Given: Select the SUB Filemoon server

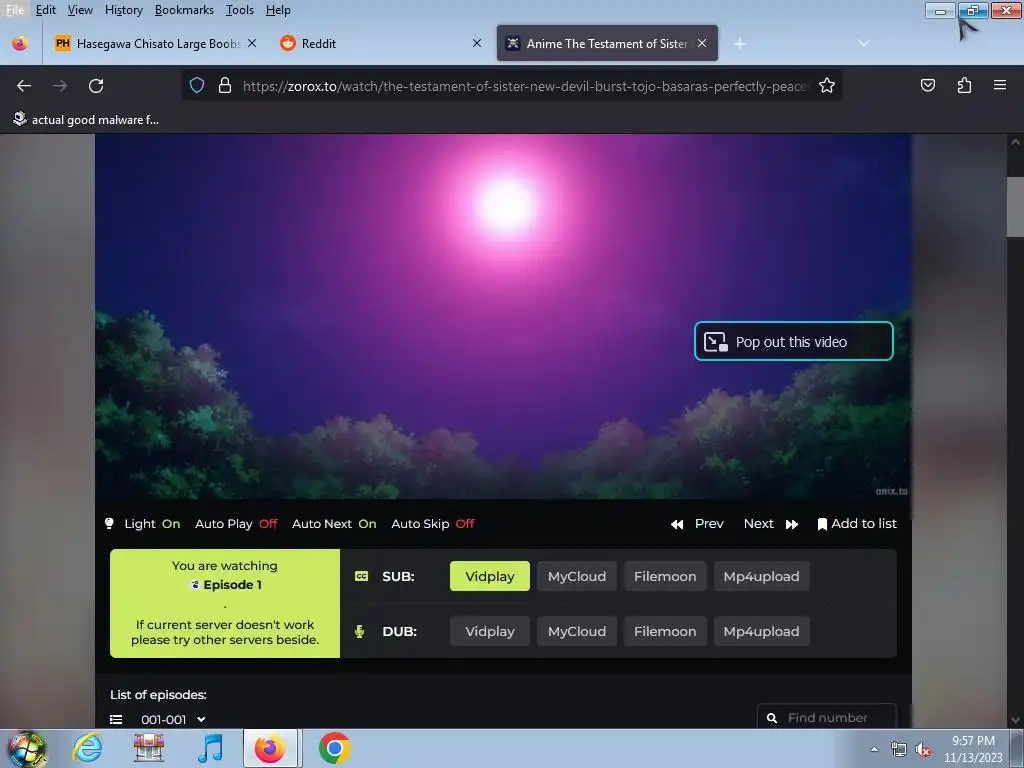Looking at the screenshot, I should (665, 576).
